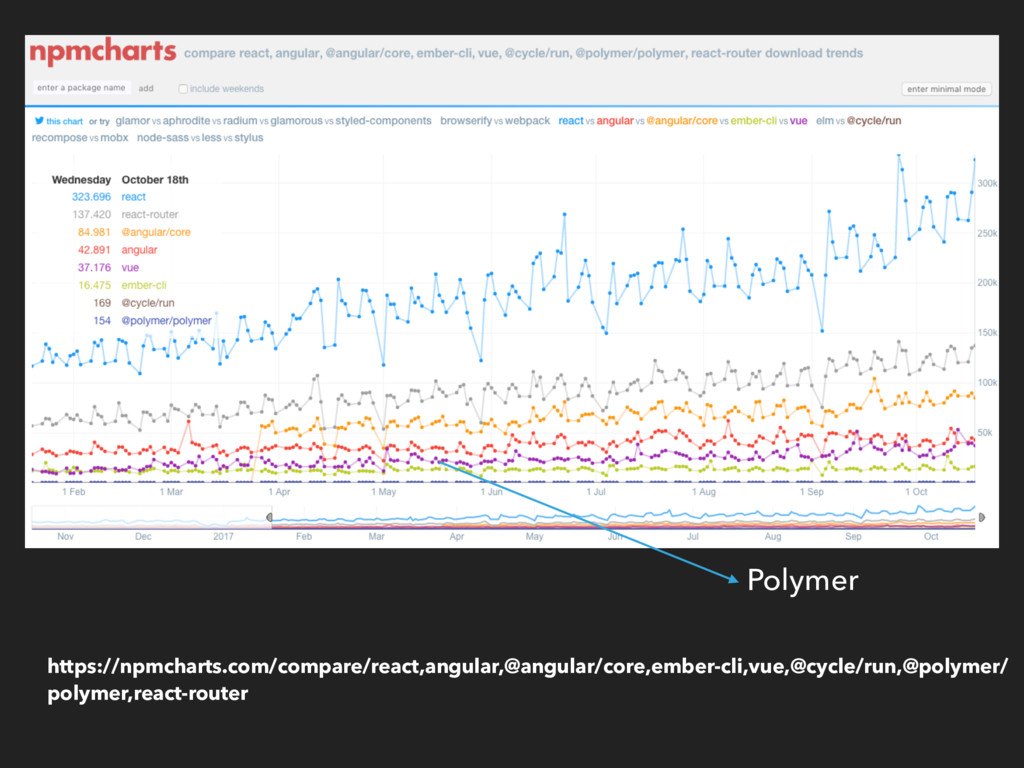This screenshot has width=1024, height=768.
Task: Click '@cycle/run' legend entry
Action: pyautogui.click(x=148, y=302)
